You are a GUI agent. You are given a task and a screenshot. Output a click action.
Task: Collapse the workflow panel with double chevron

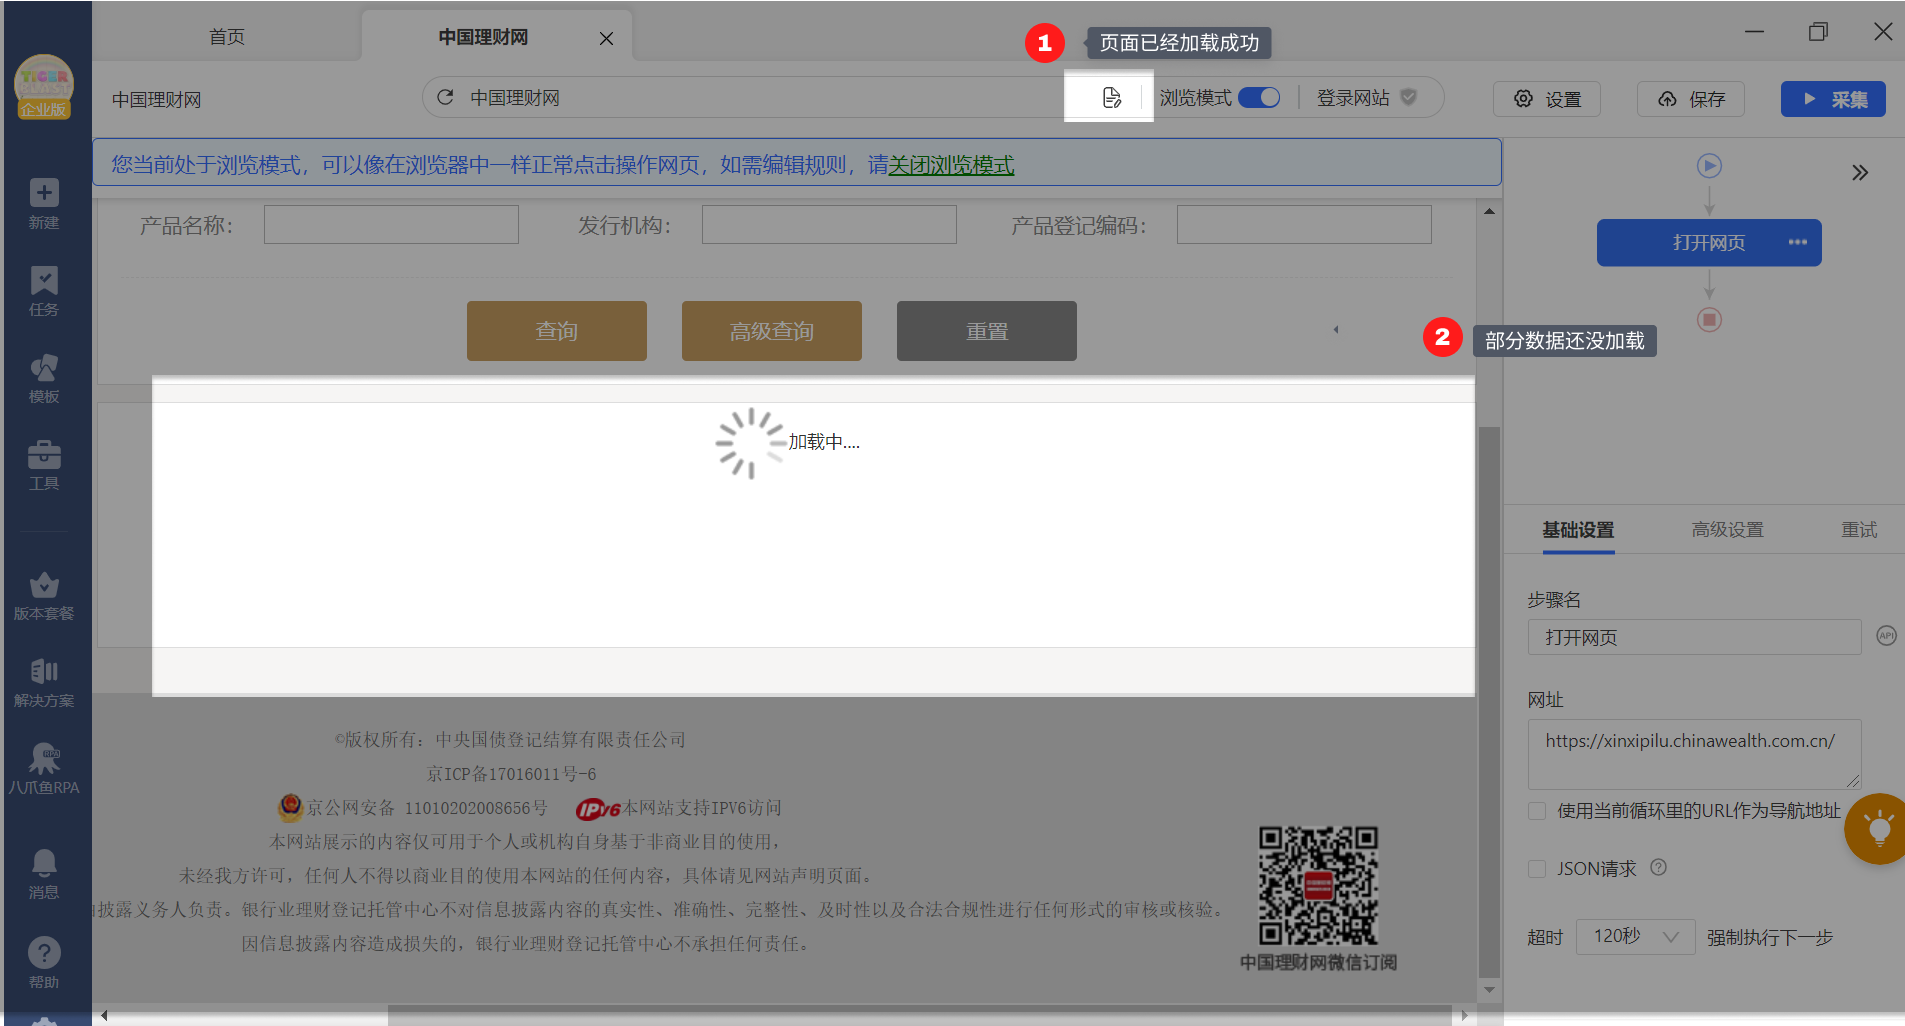point(1860,173)
